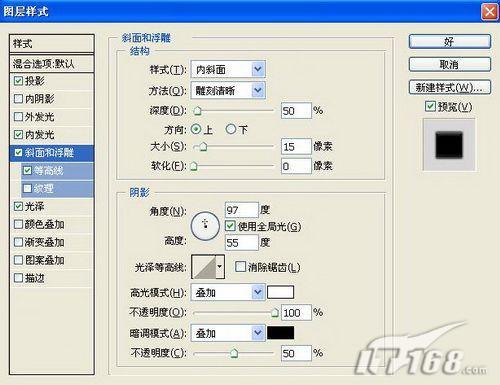Open the 暗调模式(A) blend mode dropdown
The image size is (500, 385).
(228, 333)
